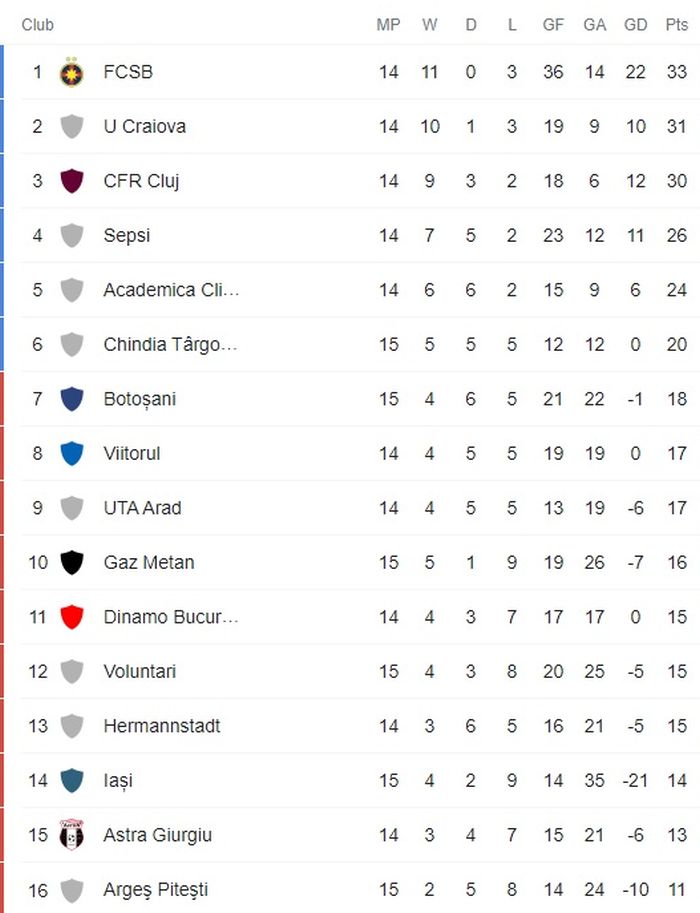700x913 pixels.
Task: Click the MP column header
Action: pyautogui.click(x=388, y=25)
